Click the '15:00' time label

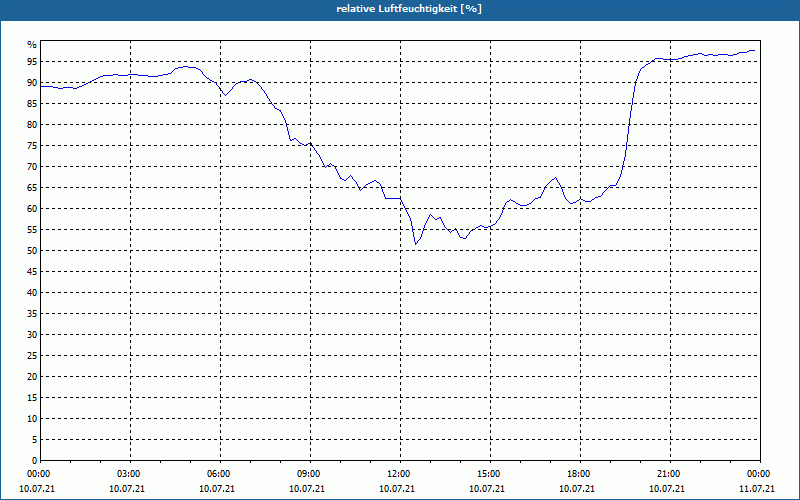tap(488, 474)
